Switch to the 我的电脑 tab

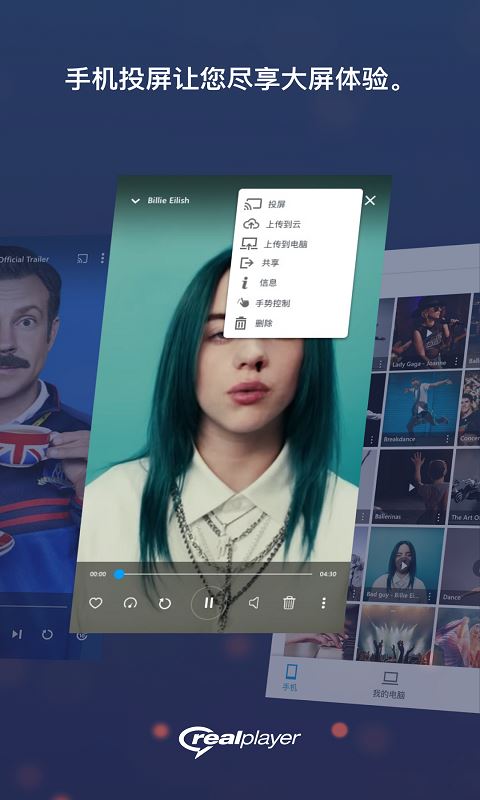388,685
